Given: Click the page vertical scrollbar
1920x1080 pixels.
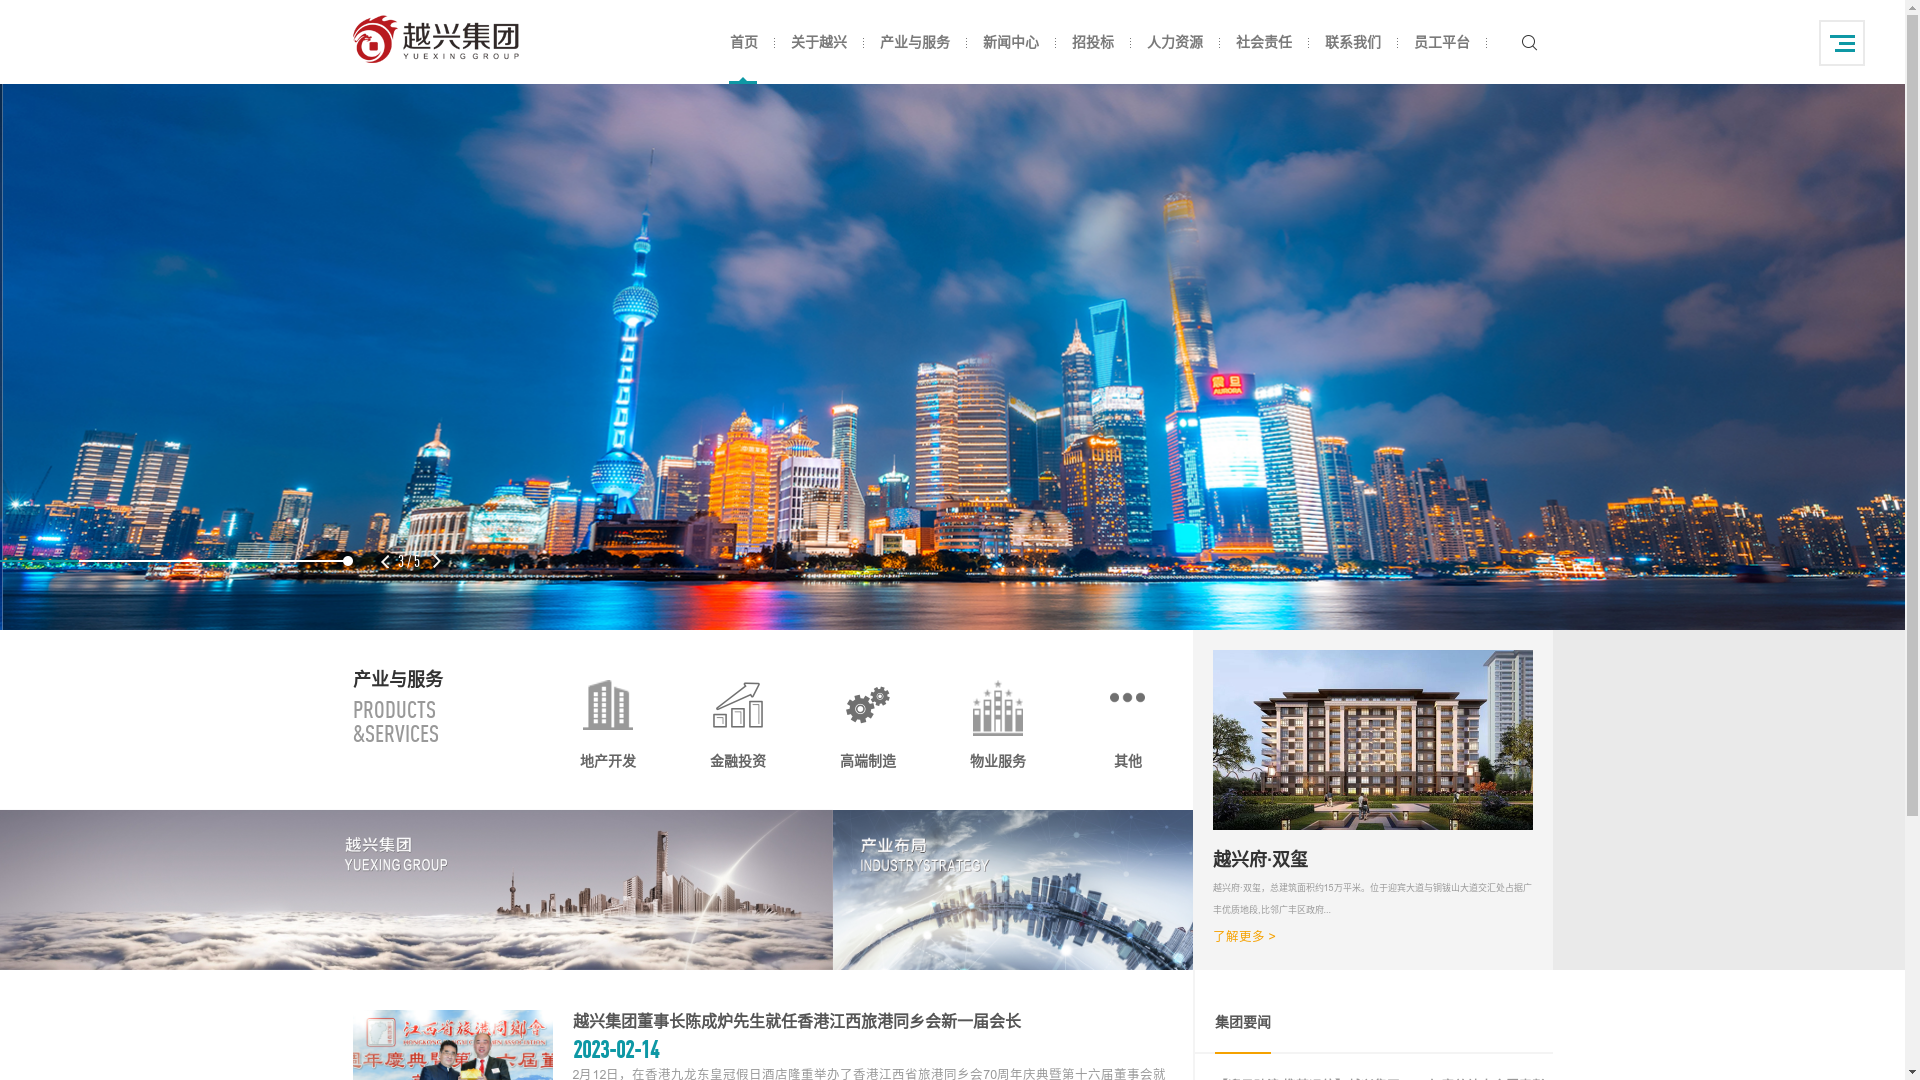Looking at the screenshot, I should tap(1912, 540).
